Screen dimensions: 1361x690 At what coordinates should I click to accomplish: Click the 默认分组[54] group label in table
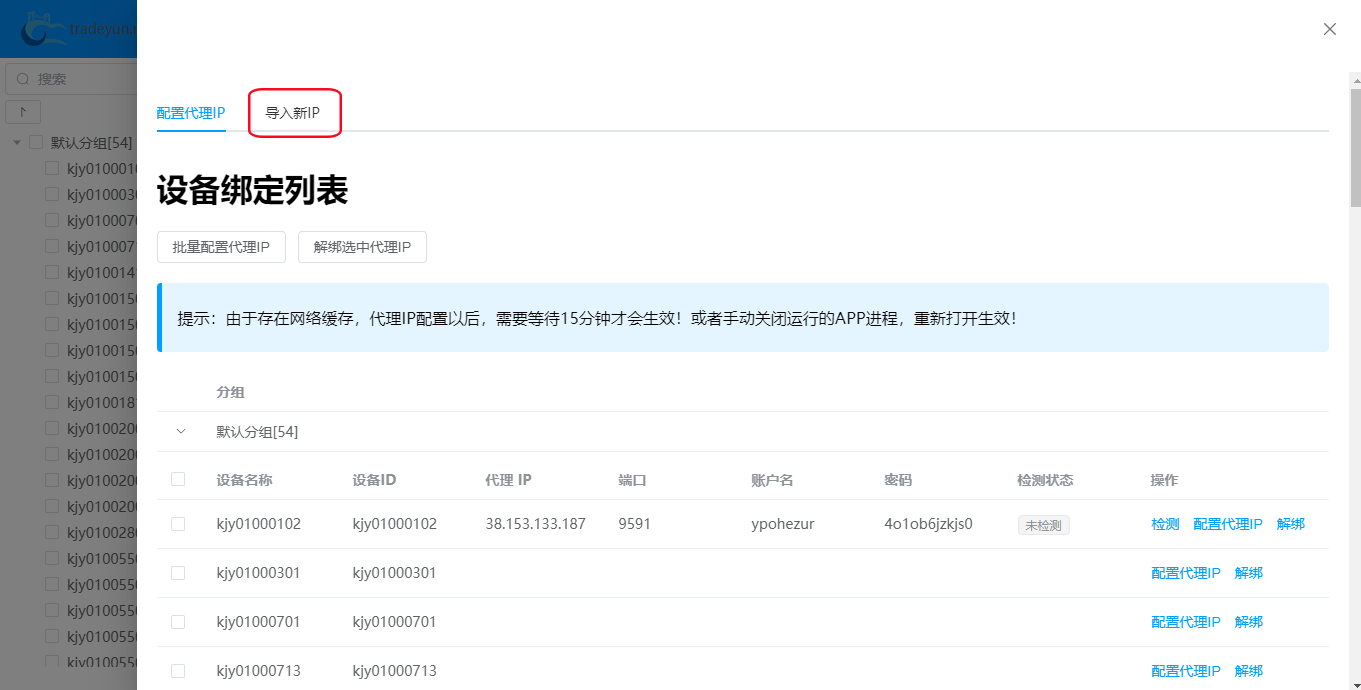257,432
